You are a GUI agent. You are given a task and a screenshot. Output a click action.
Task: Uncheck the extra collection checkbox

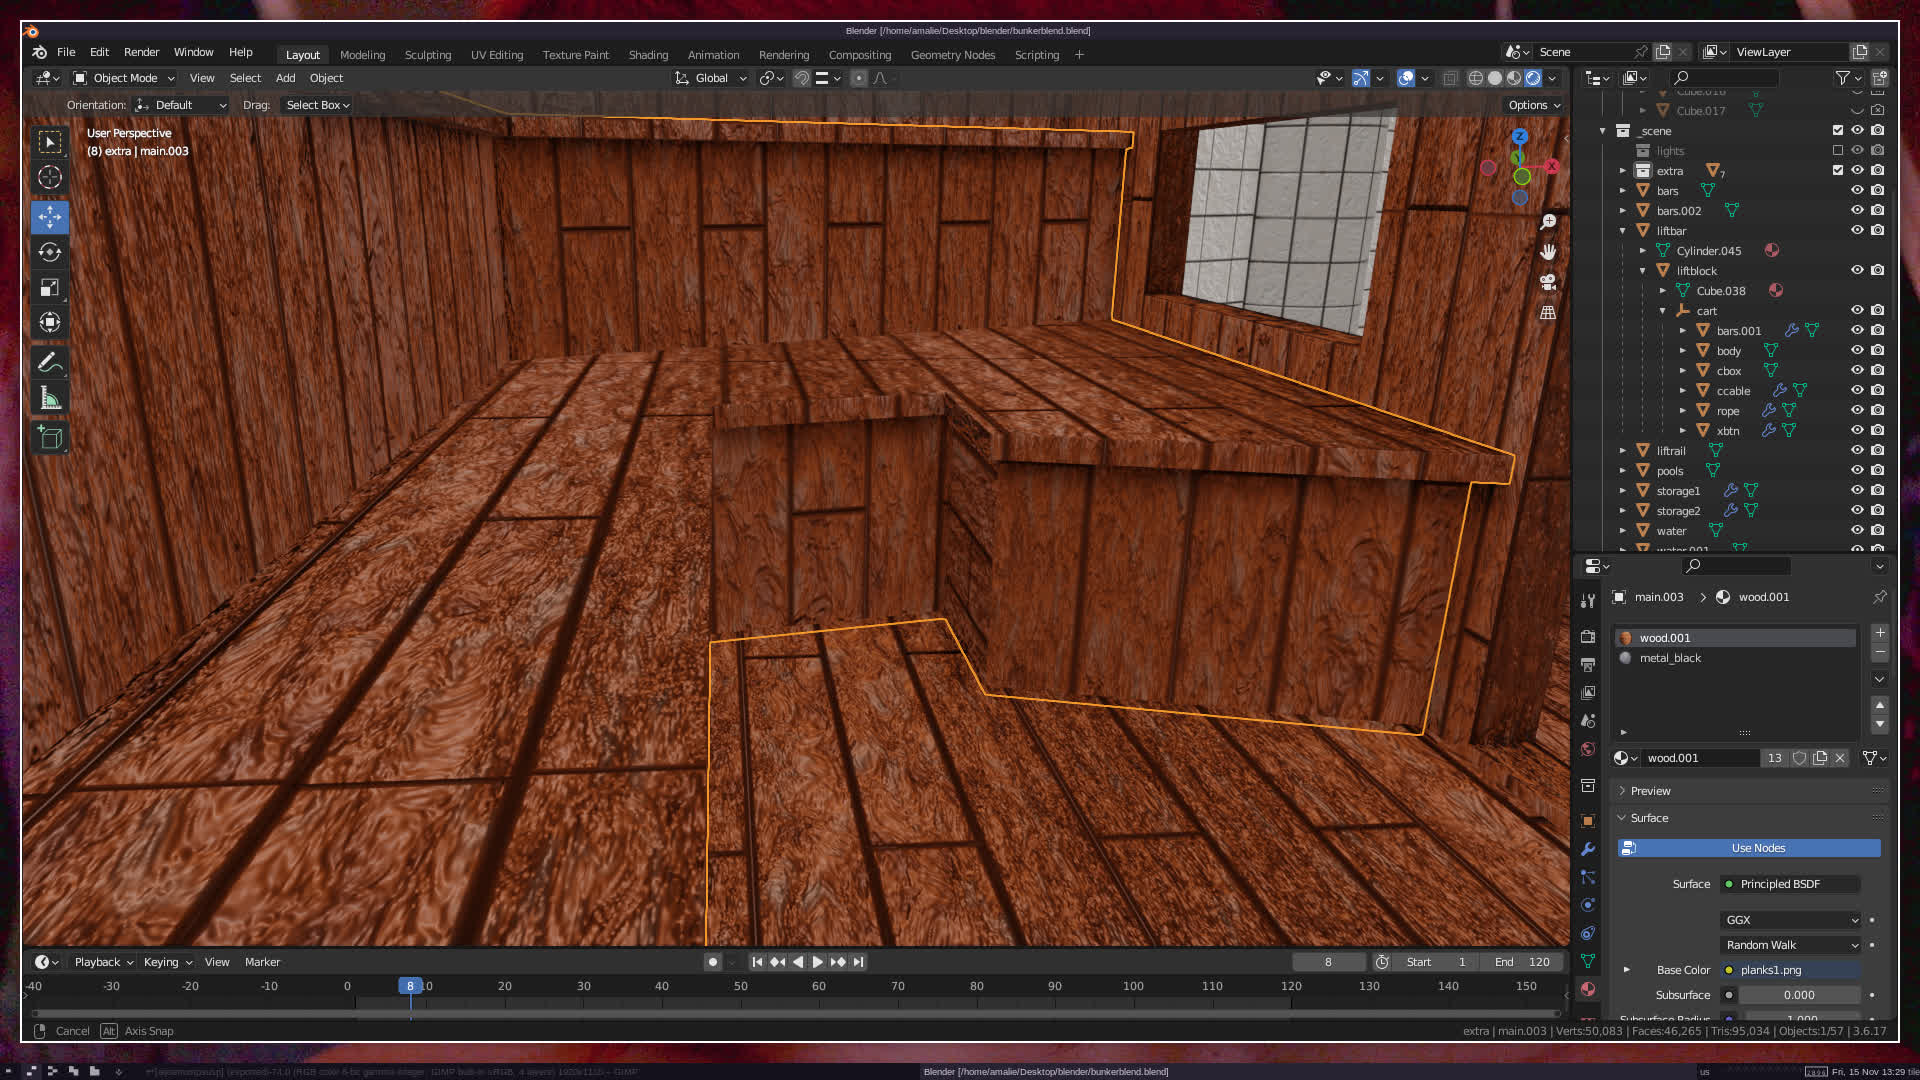(x=1837, y=171)
